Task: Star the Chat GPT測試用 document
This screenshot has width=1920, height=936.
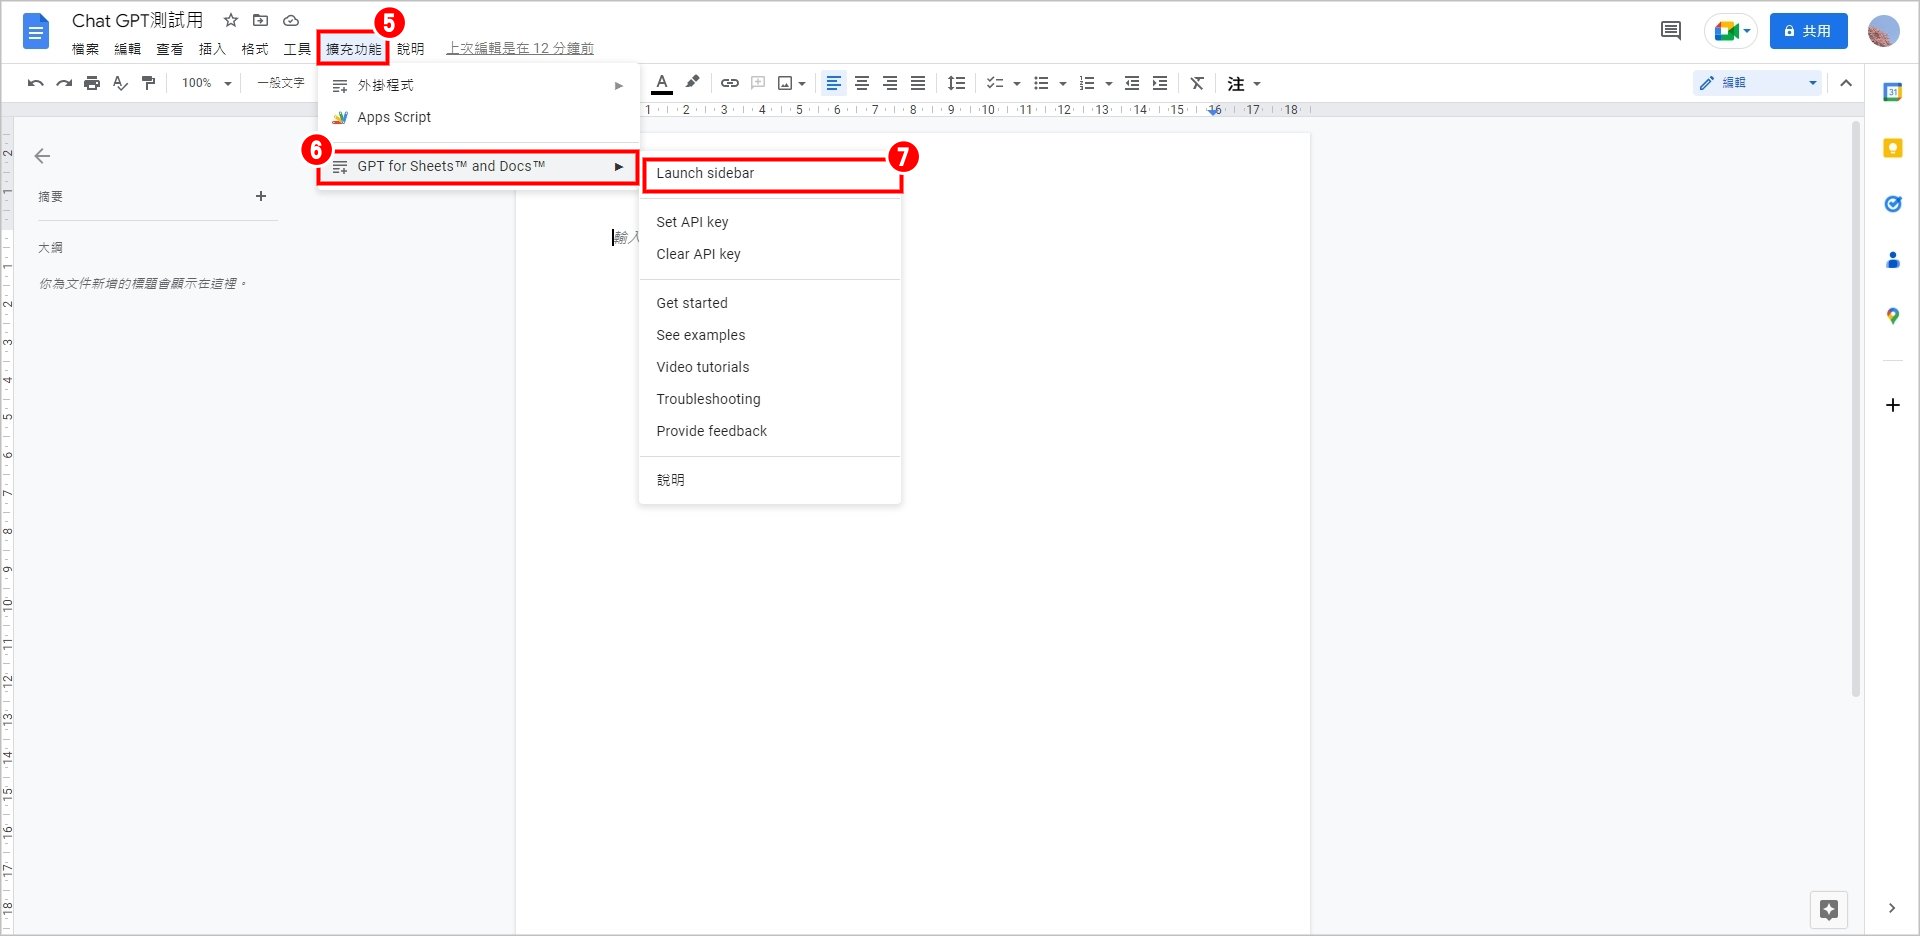Action: [x=231, y=20]
